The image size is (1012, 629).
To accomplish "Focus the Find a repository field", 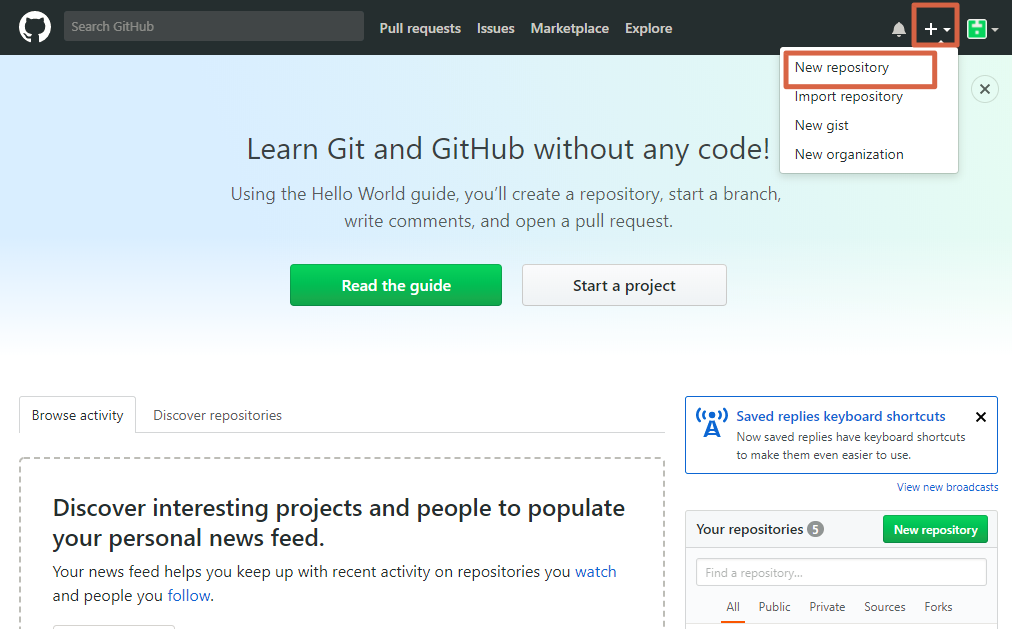I will coord(841,572).
